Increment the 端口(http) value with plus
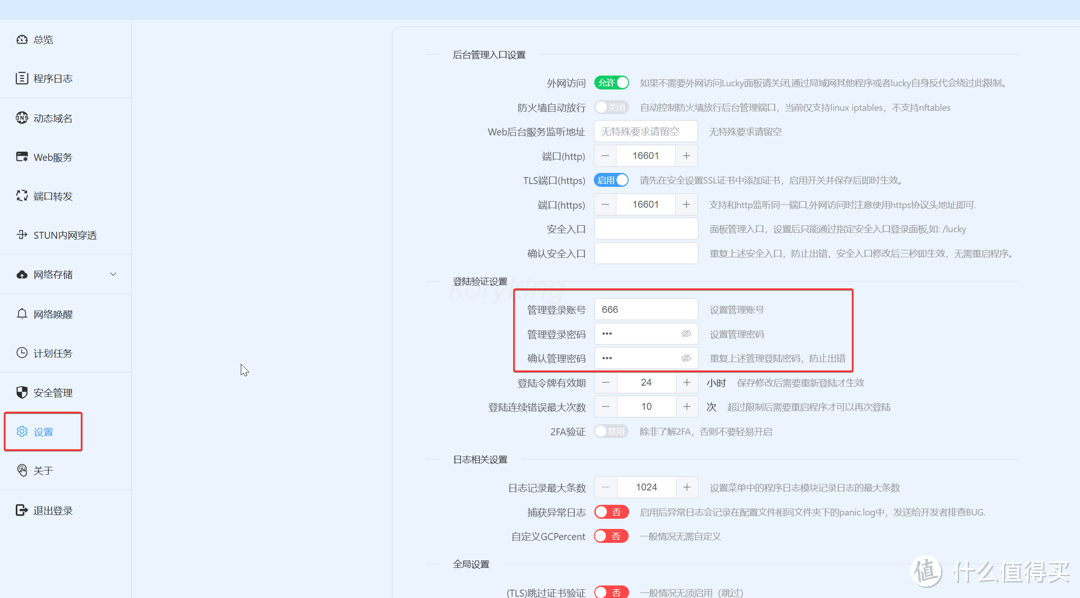1080x598 pixels. click(686, 155)
